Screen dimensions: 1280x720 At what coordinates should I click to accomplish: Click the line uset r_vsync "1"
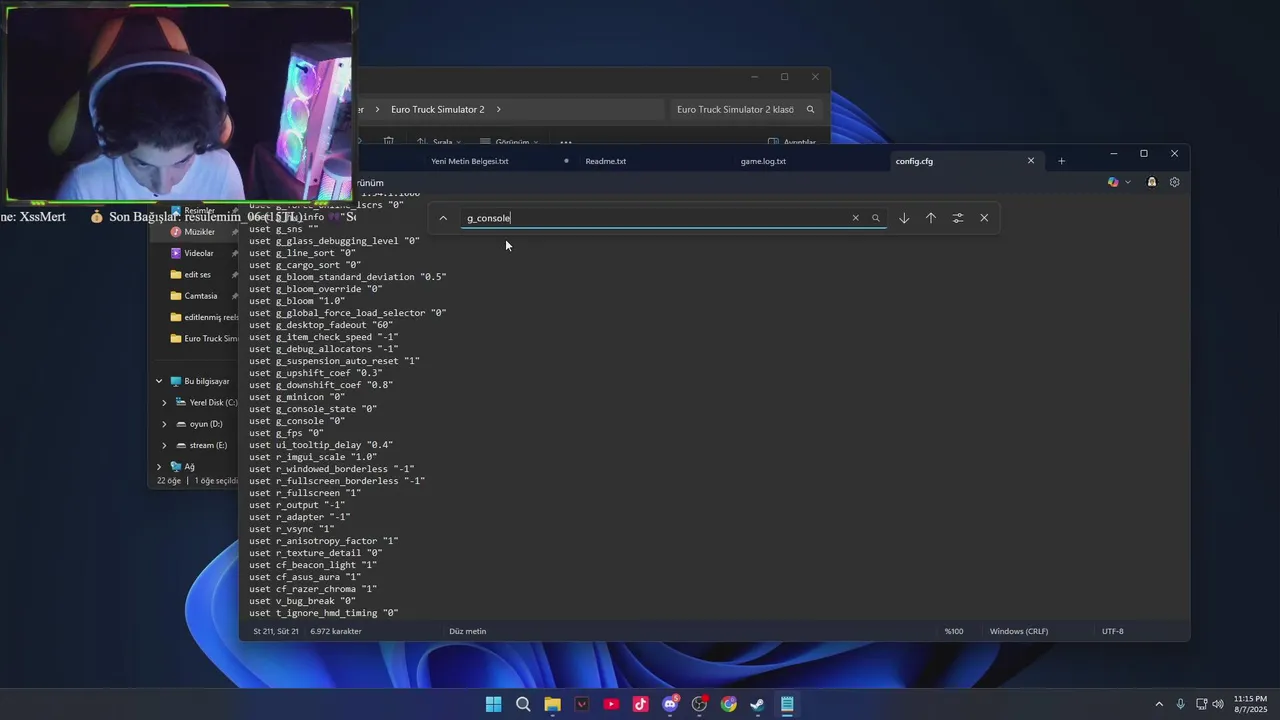(292, 529)
